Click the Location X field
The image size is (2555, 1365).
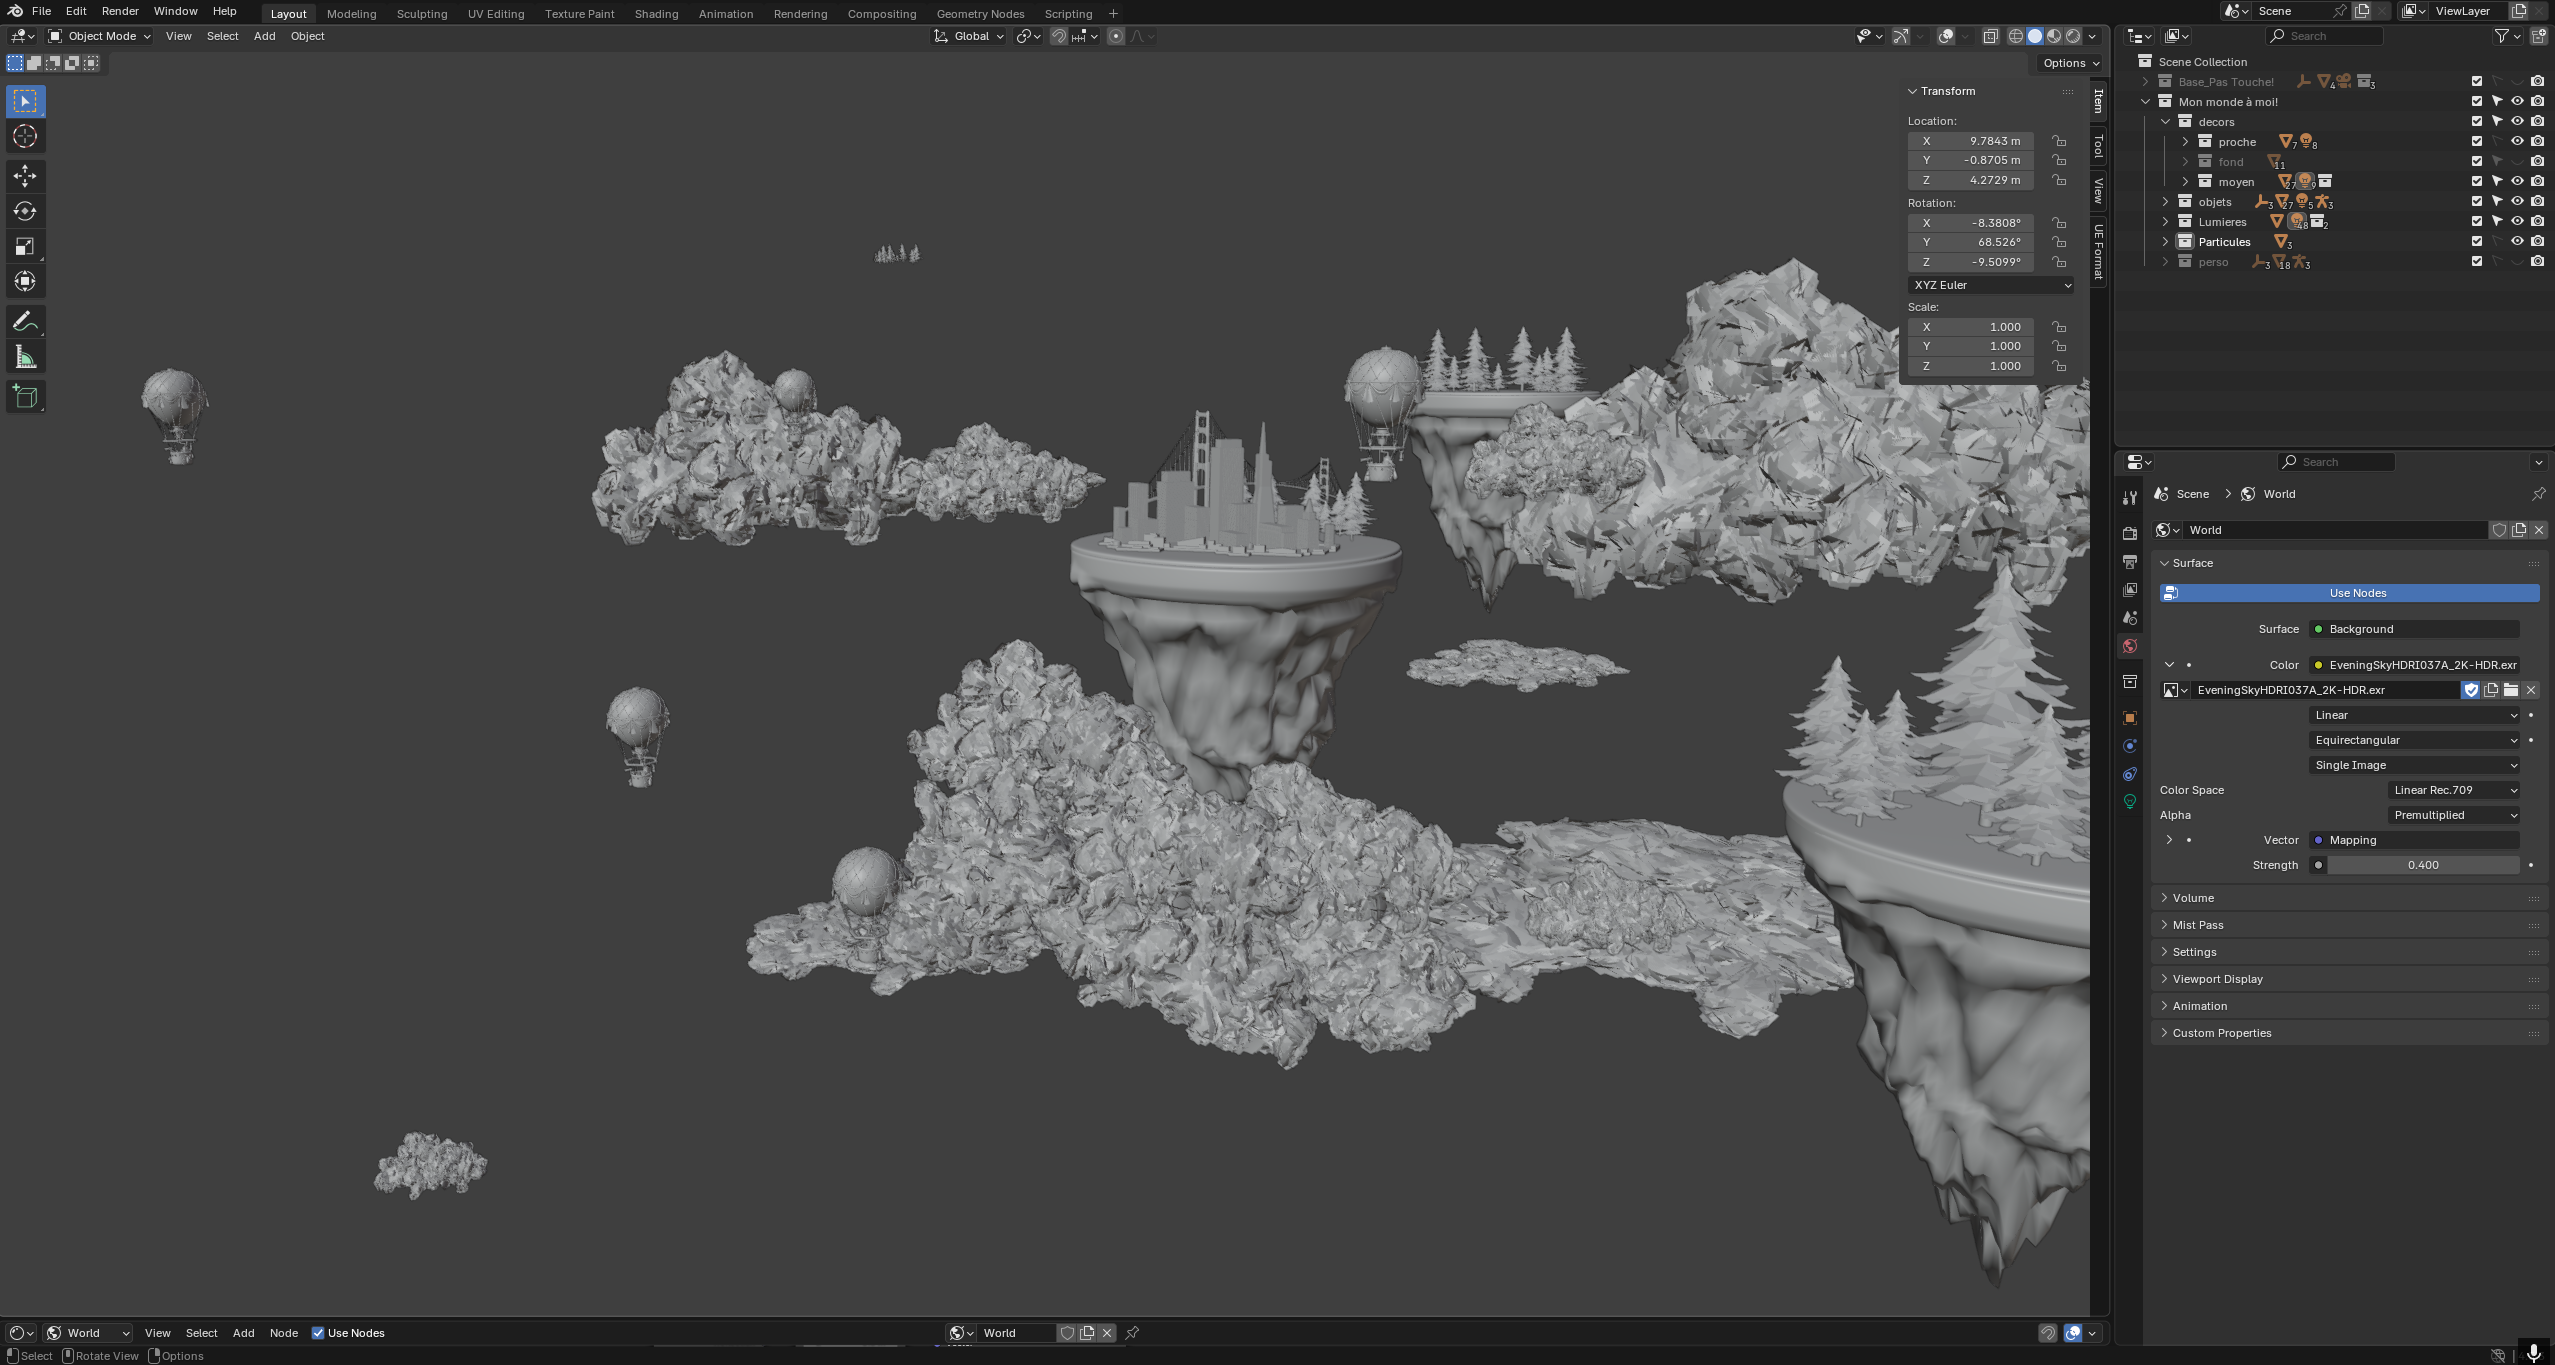click(1970, 141)
